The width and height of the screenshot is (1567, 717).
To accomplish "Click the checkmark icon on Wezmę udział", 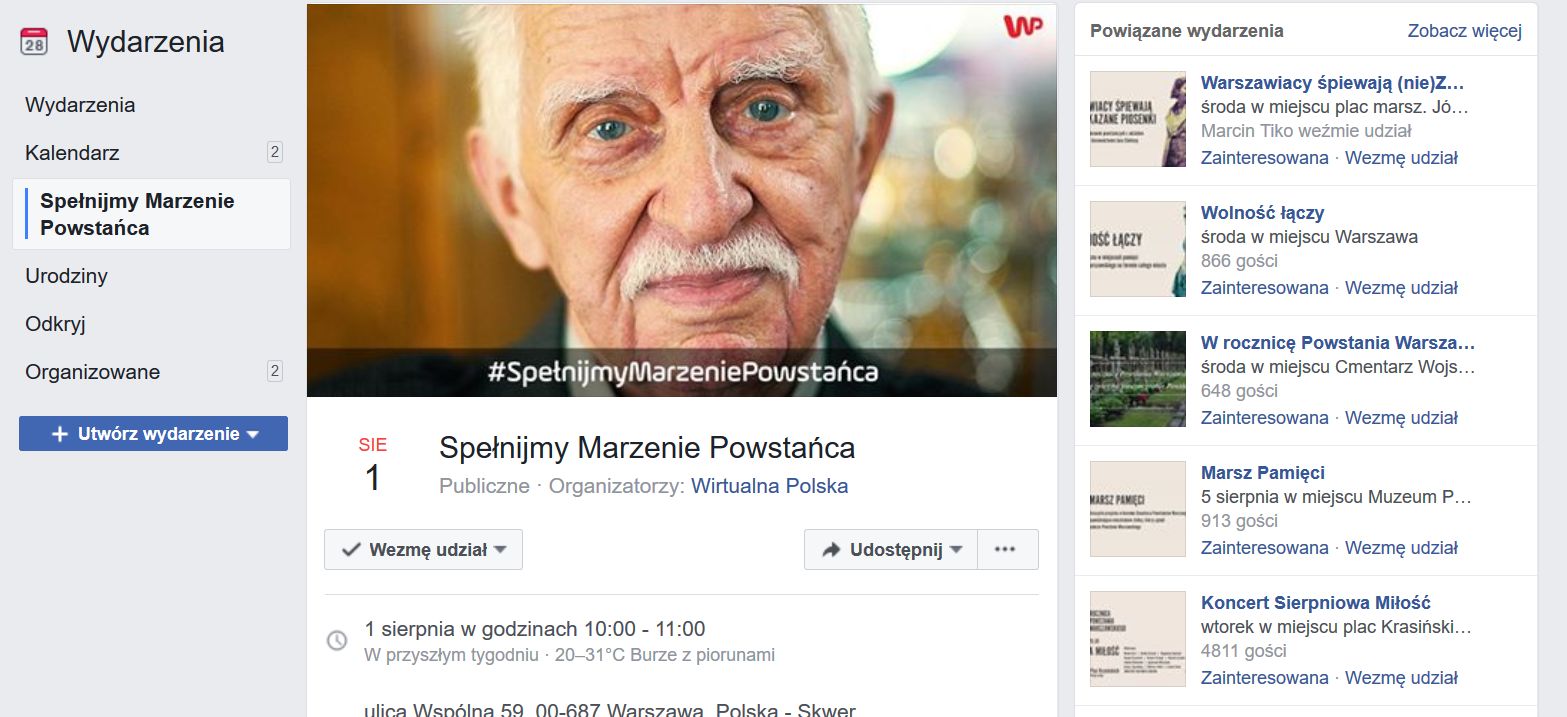I will coord(351,550).
